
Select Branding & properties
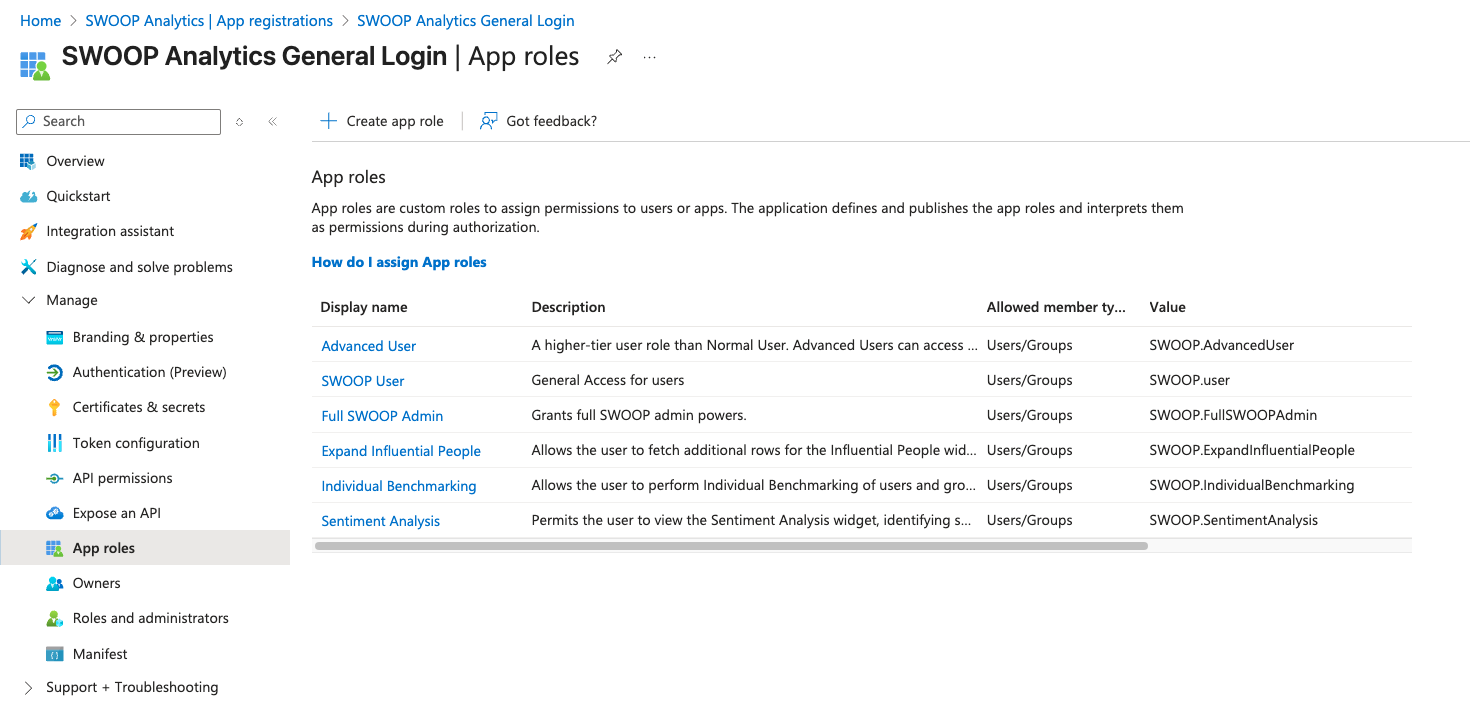click(x=145, y=337)
